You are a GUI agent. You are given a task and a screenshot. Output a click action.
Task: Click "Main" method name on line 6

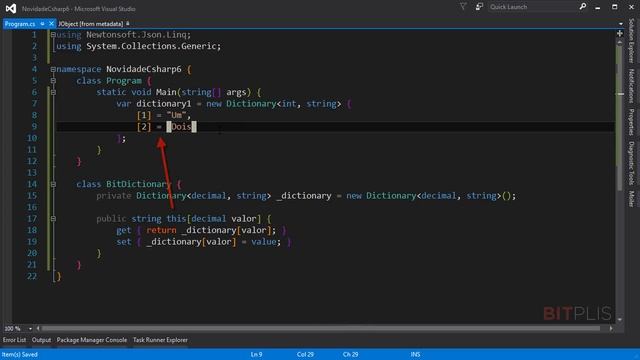[x=166, y=92]
